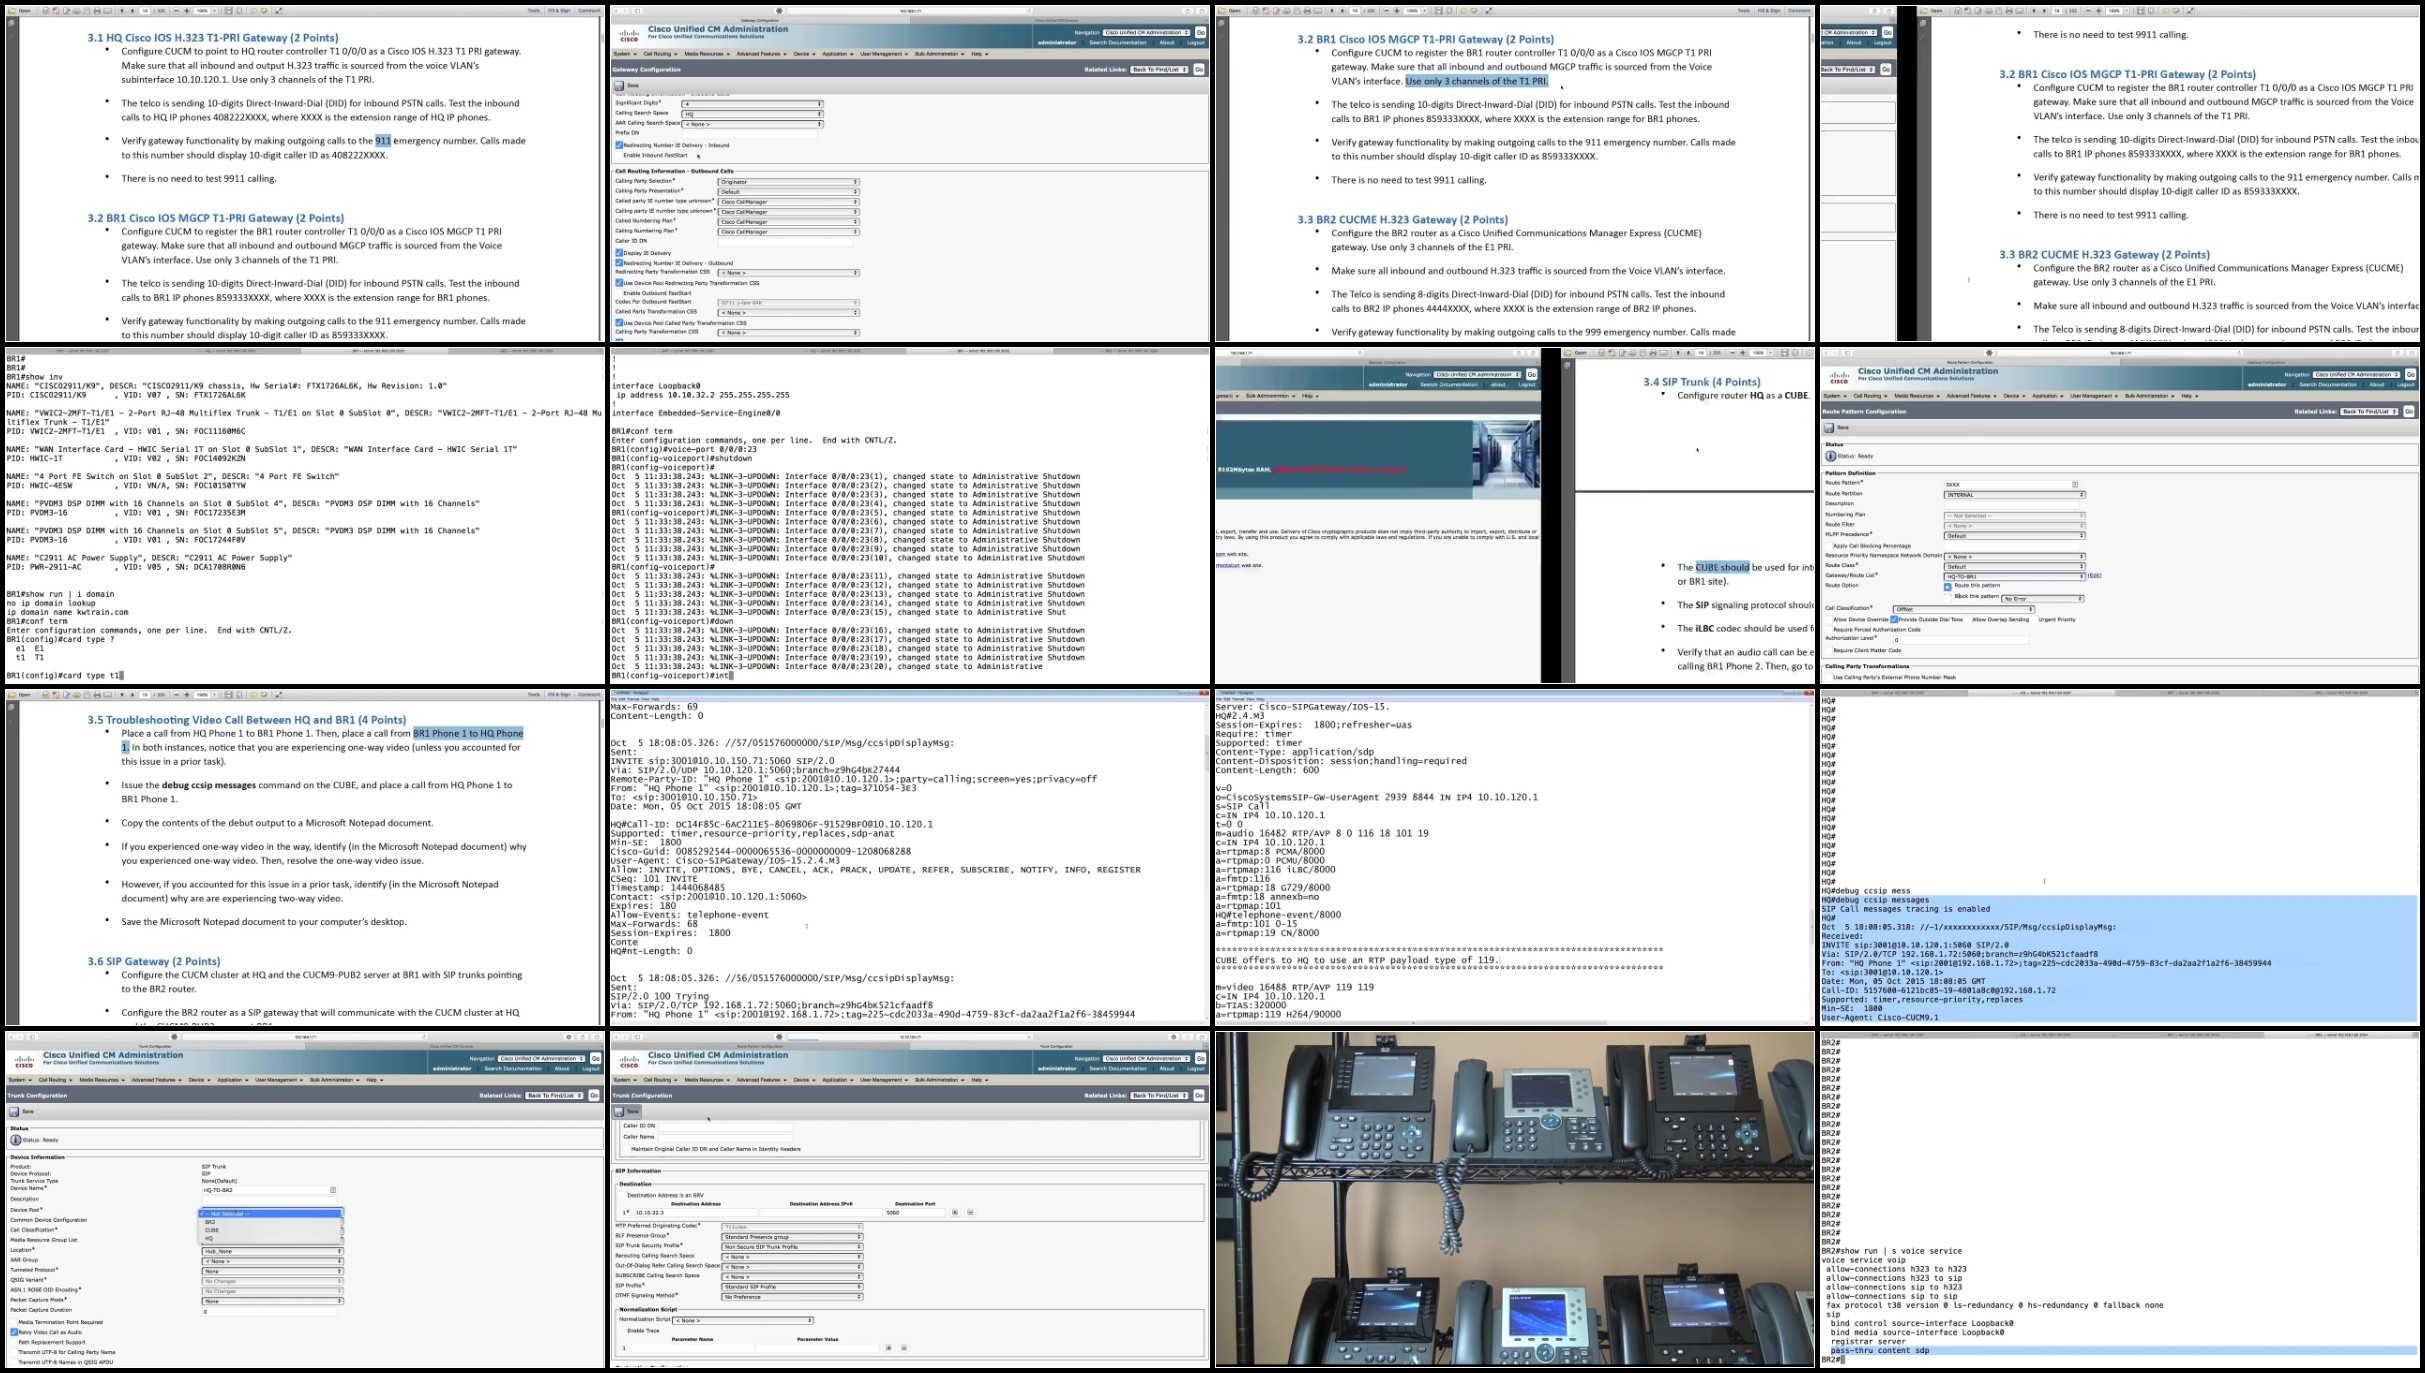Click Cisco logo in Trunk Device Information frame
This screenshot has height=1373, width=2425.
[x=24, y=1060]
